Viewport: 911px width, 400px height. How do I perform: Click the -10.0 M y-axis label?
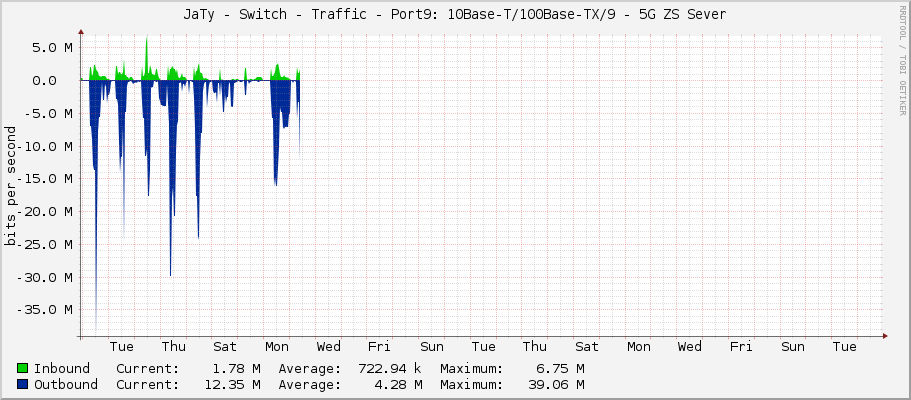(x=46, y=145)
